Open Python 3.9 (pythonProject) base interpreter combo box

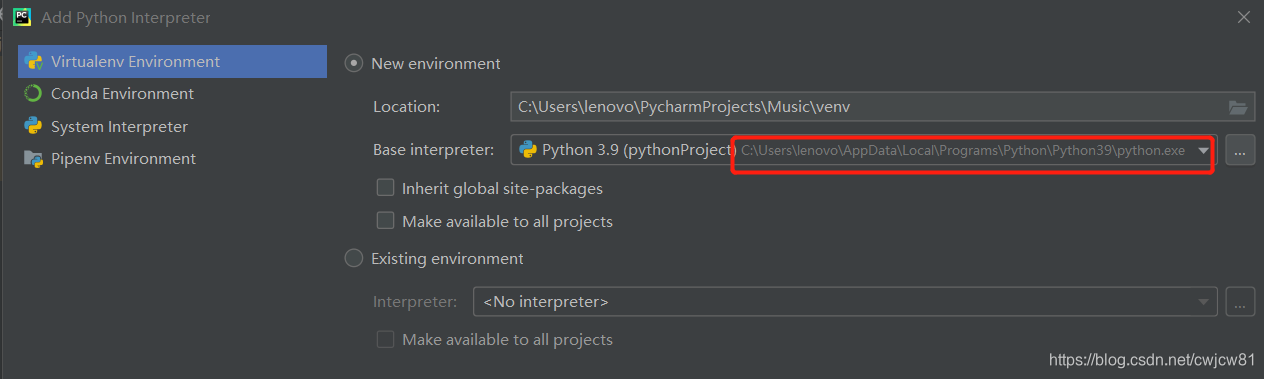(x=864, y=150)
